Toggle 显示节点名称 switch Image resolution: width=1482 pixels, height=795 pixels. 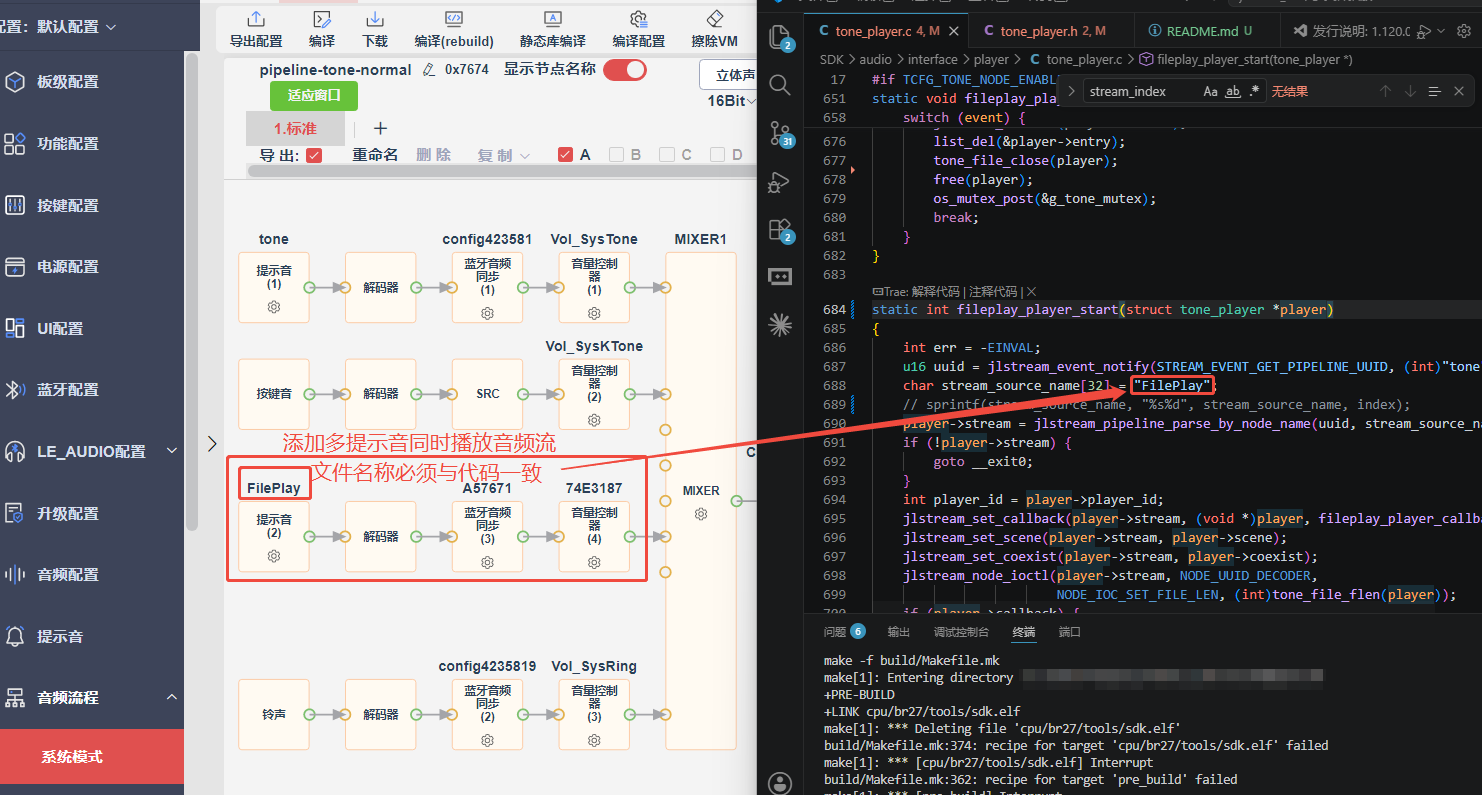coord(624,69)
